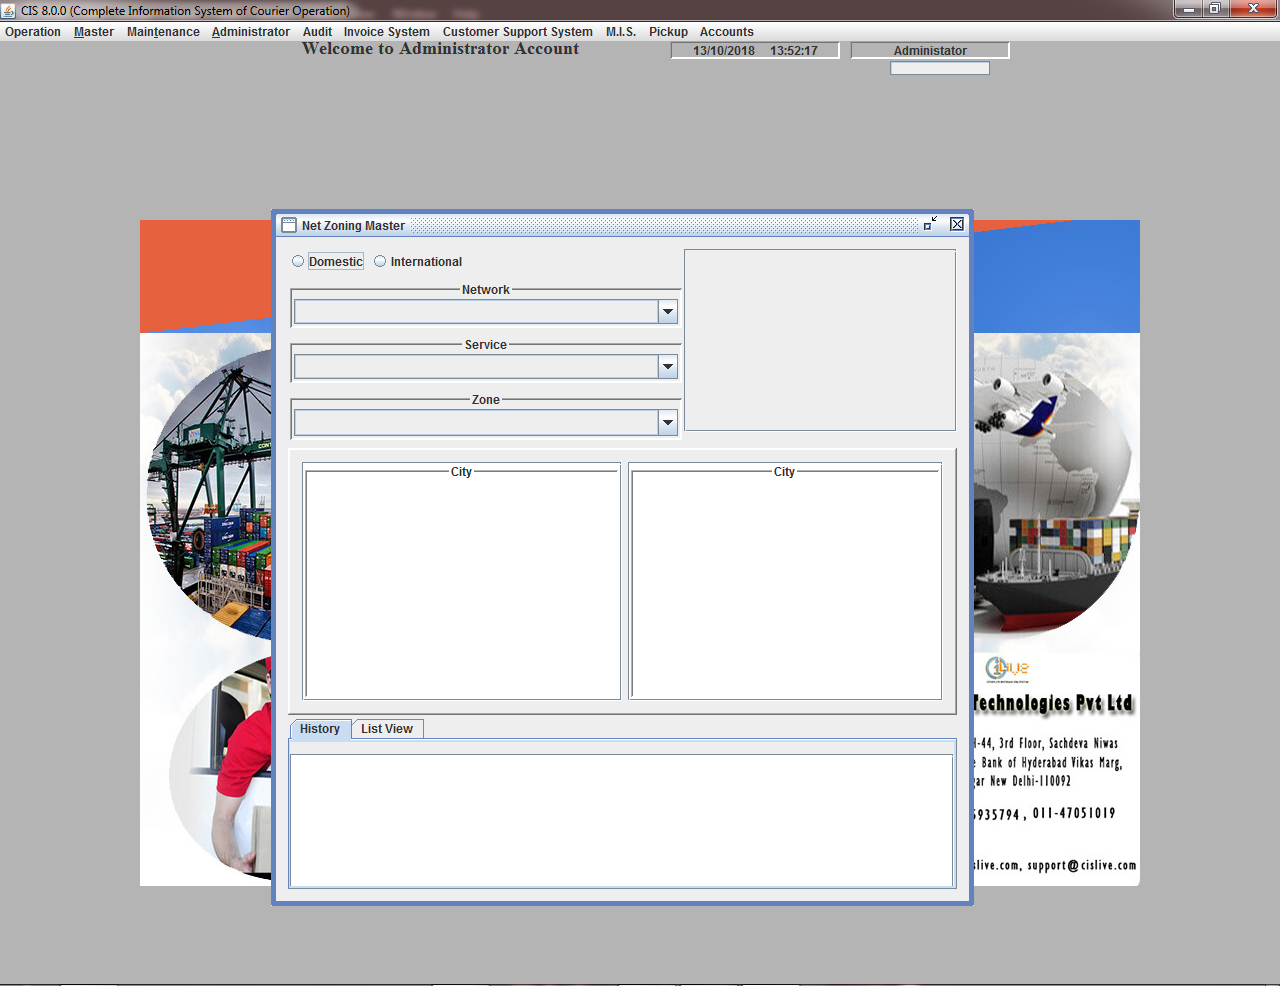This screenshot has width=1280, height=986.
Task: Click the Net Zoning Master window icon
Action: pos(289,225)
